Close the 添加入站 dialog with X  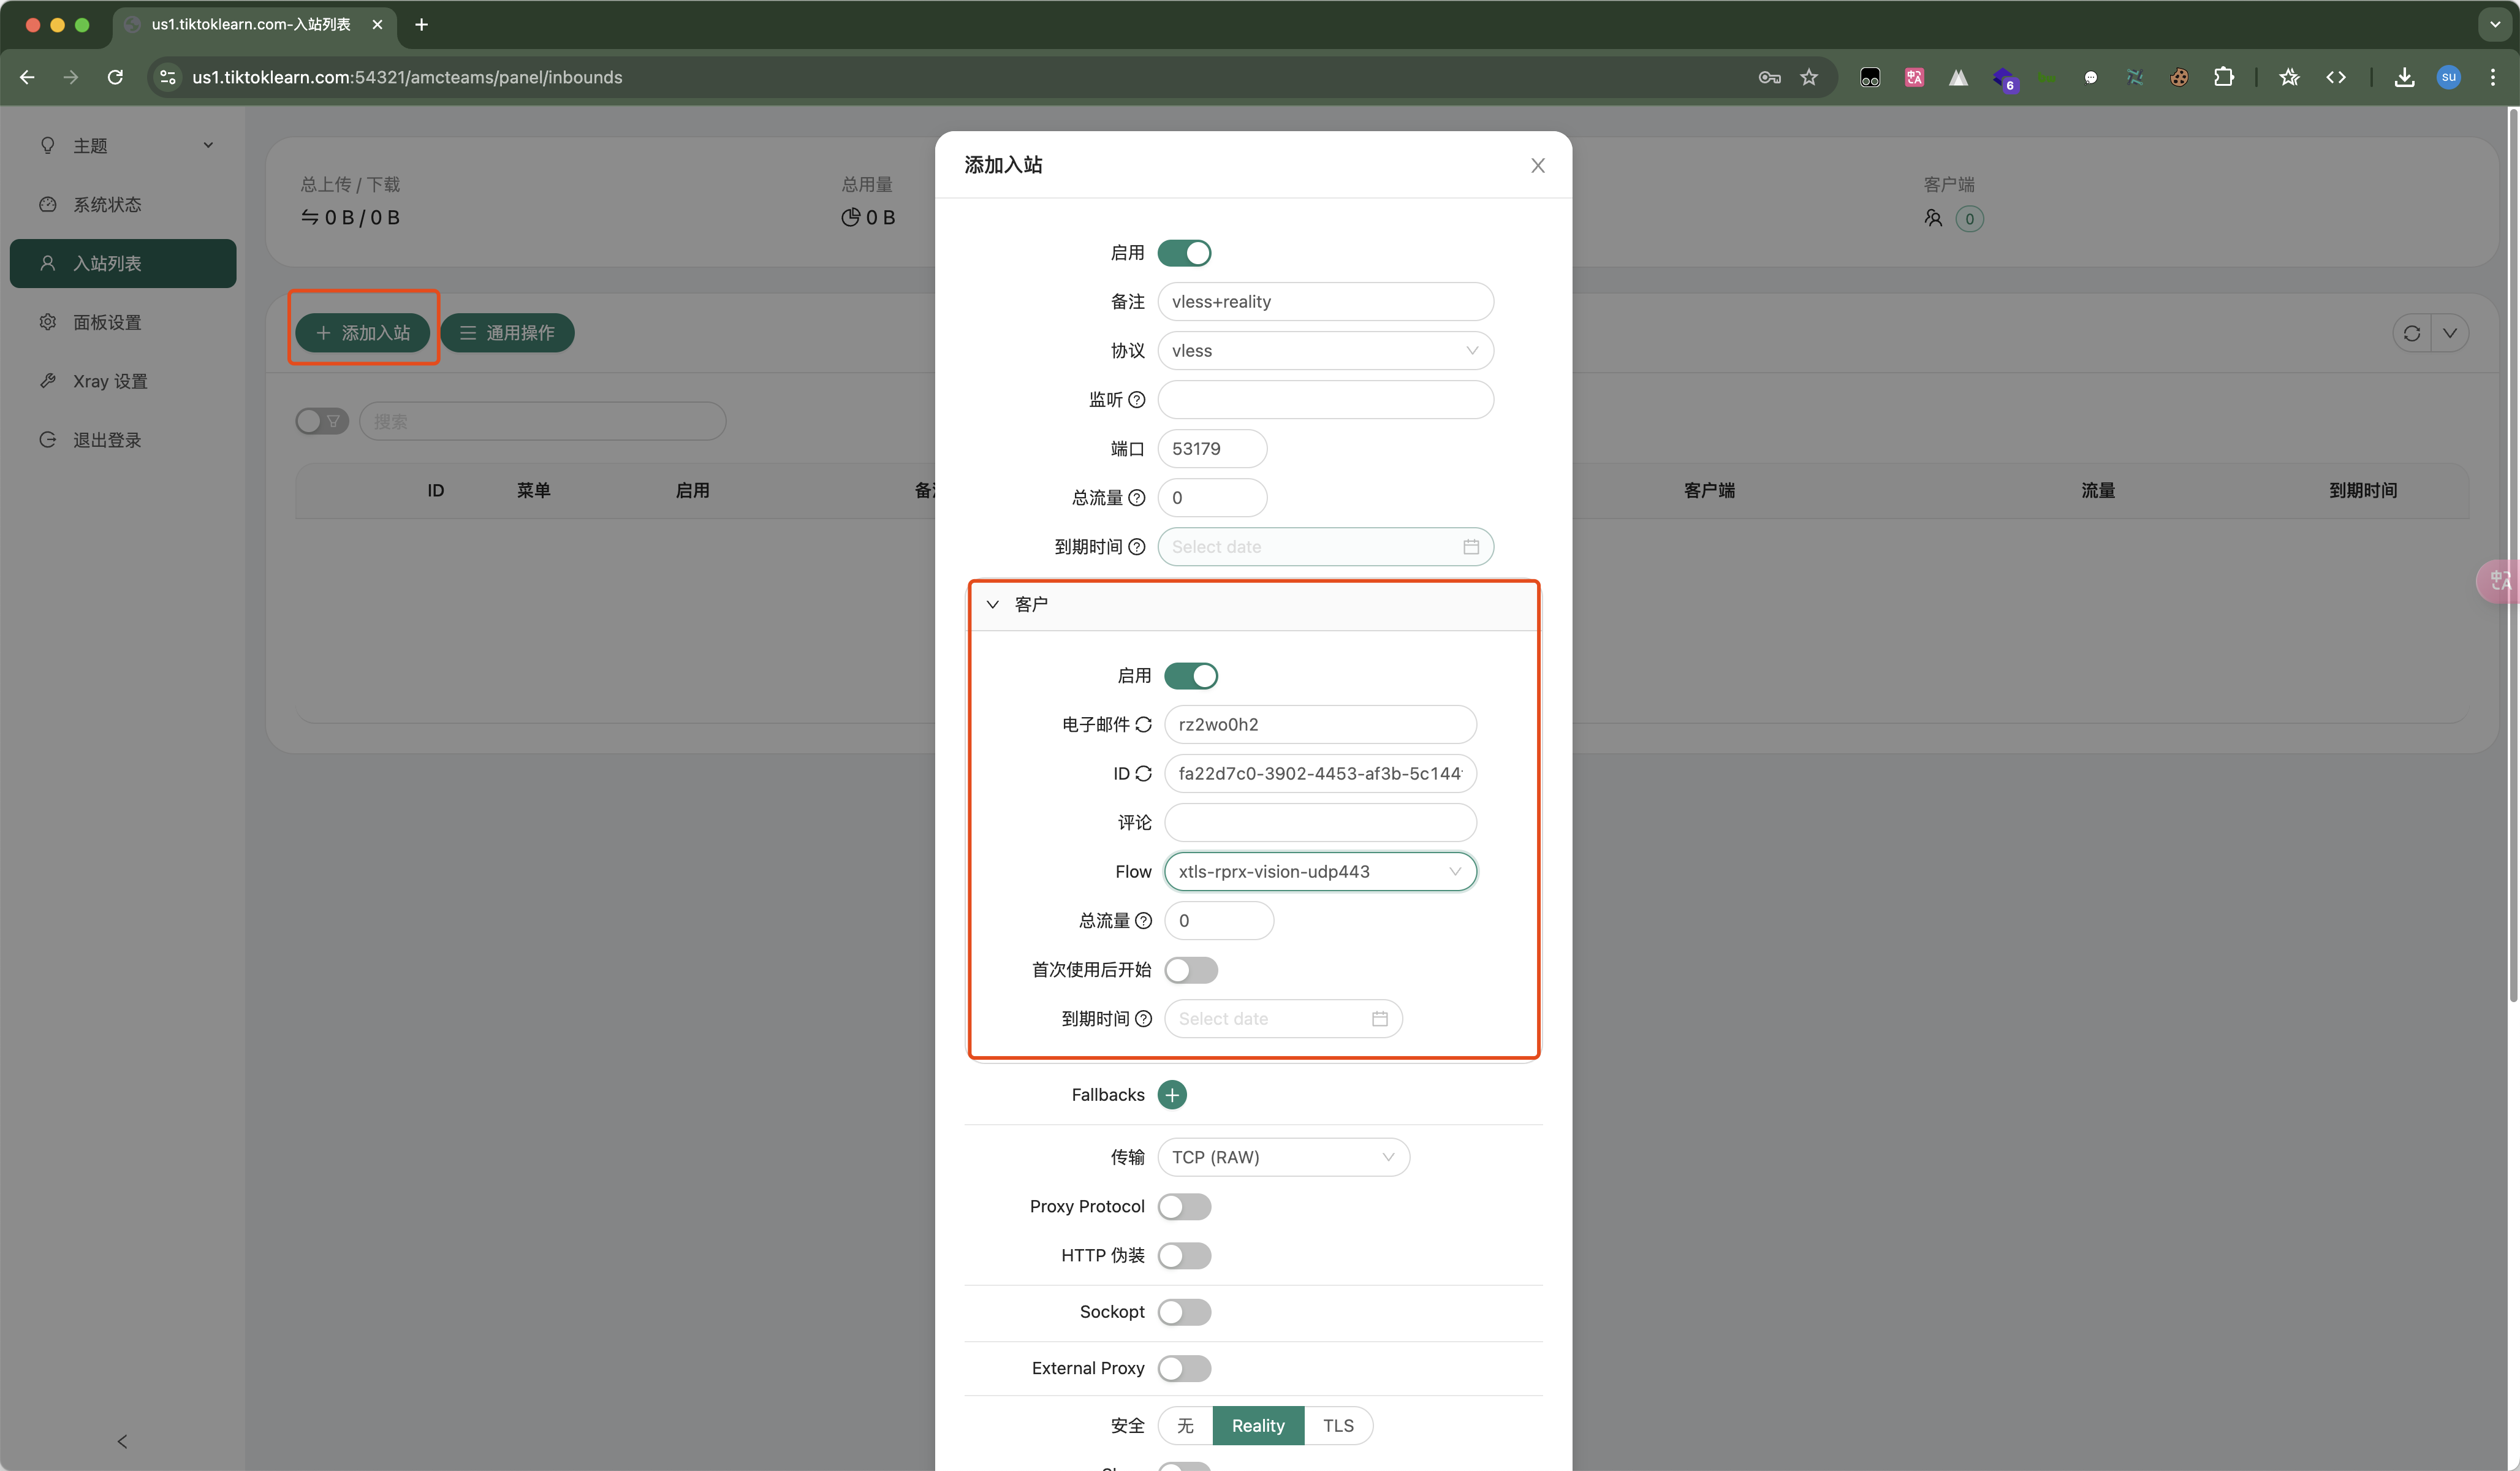[1537, 166]
